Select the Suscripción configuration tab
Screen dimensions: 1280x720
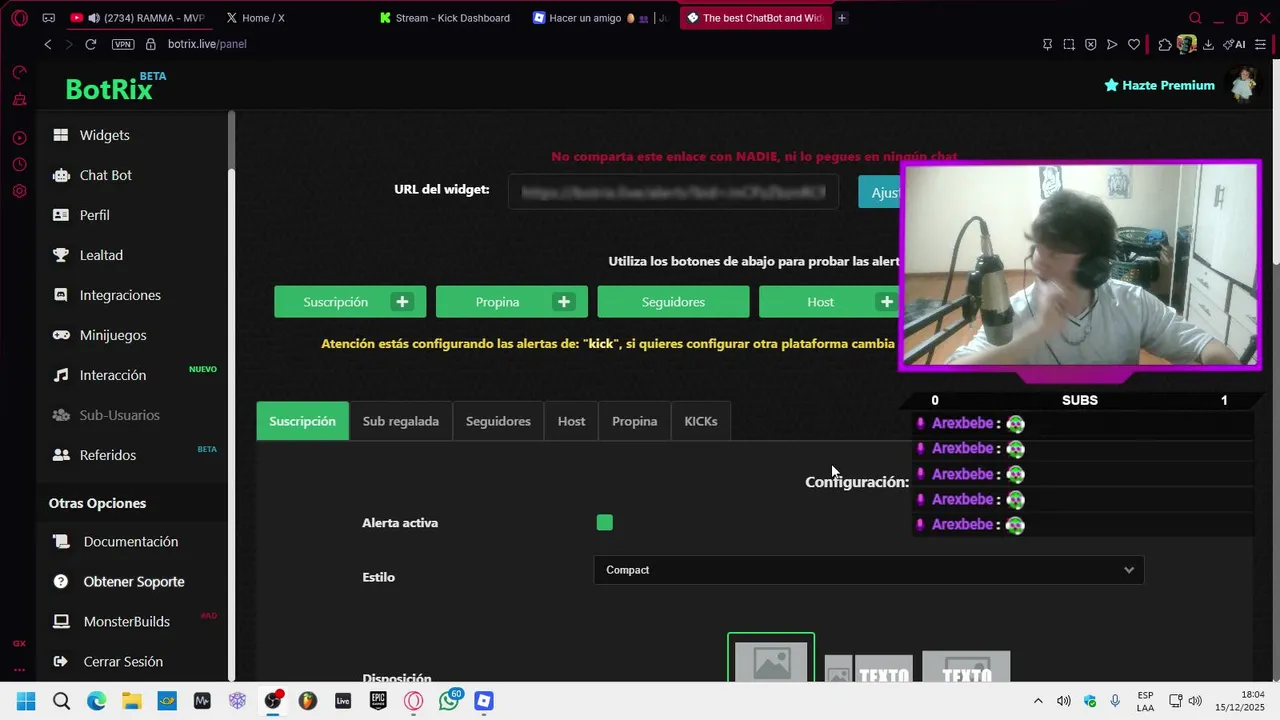(302, 421)
